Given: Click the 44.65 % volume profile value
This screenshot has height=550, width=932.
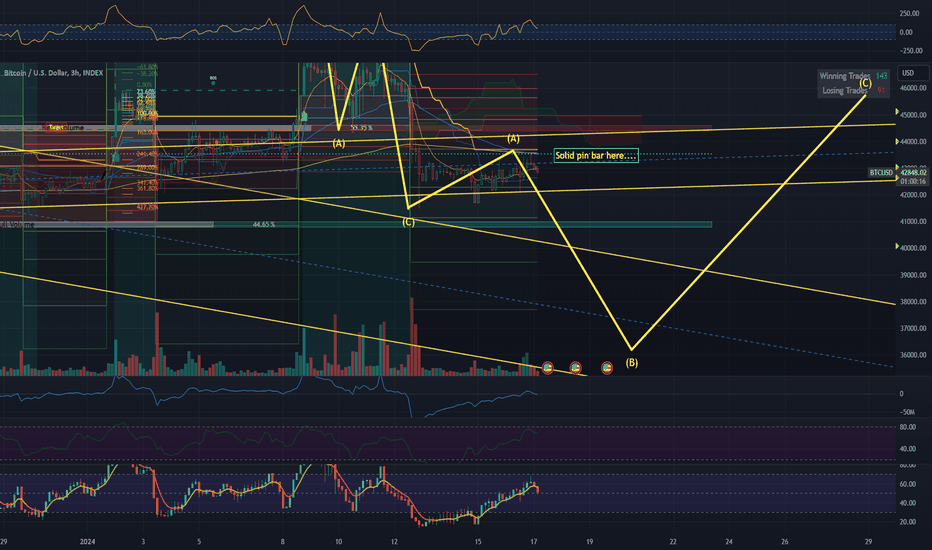Looking at the screenshot, I should pyautogui.click(x=263, y=225).
